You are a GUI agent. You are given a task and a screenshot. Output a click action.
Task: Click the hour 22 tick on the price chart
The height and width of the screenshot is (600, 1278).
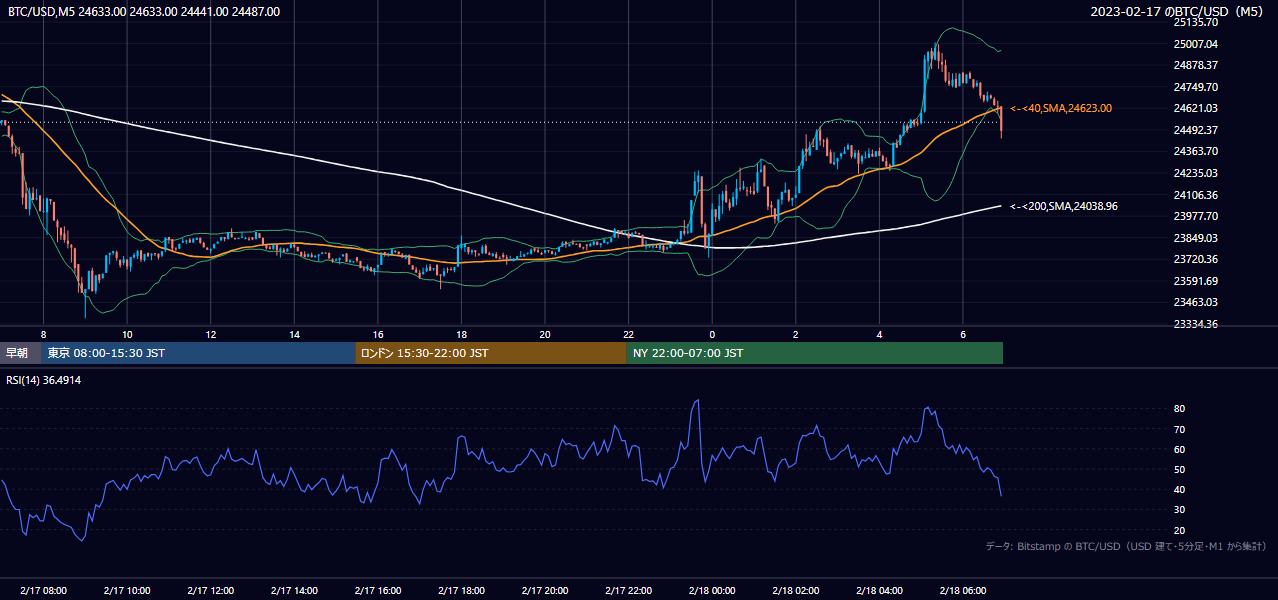628,334
